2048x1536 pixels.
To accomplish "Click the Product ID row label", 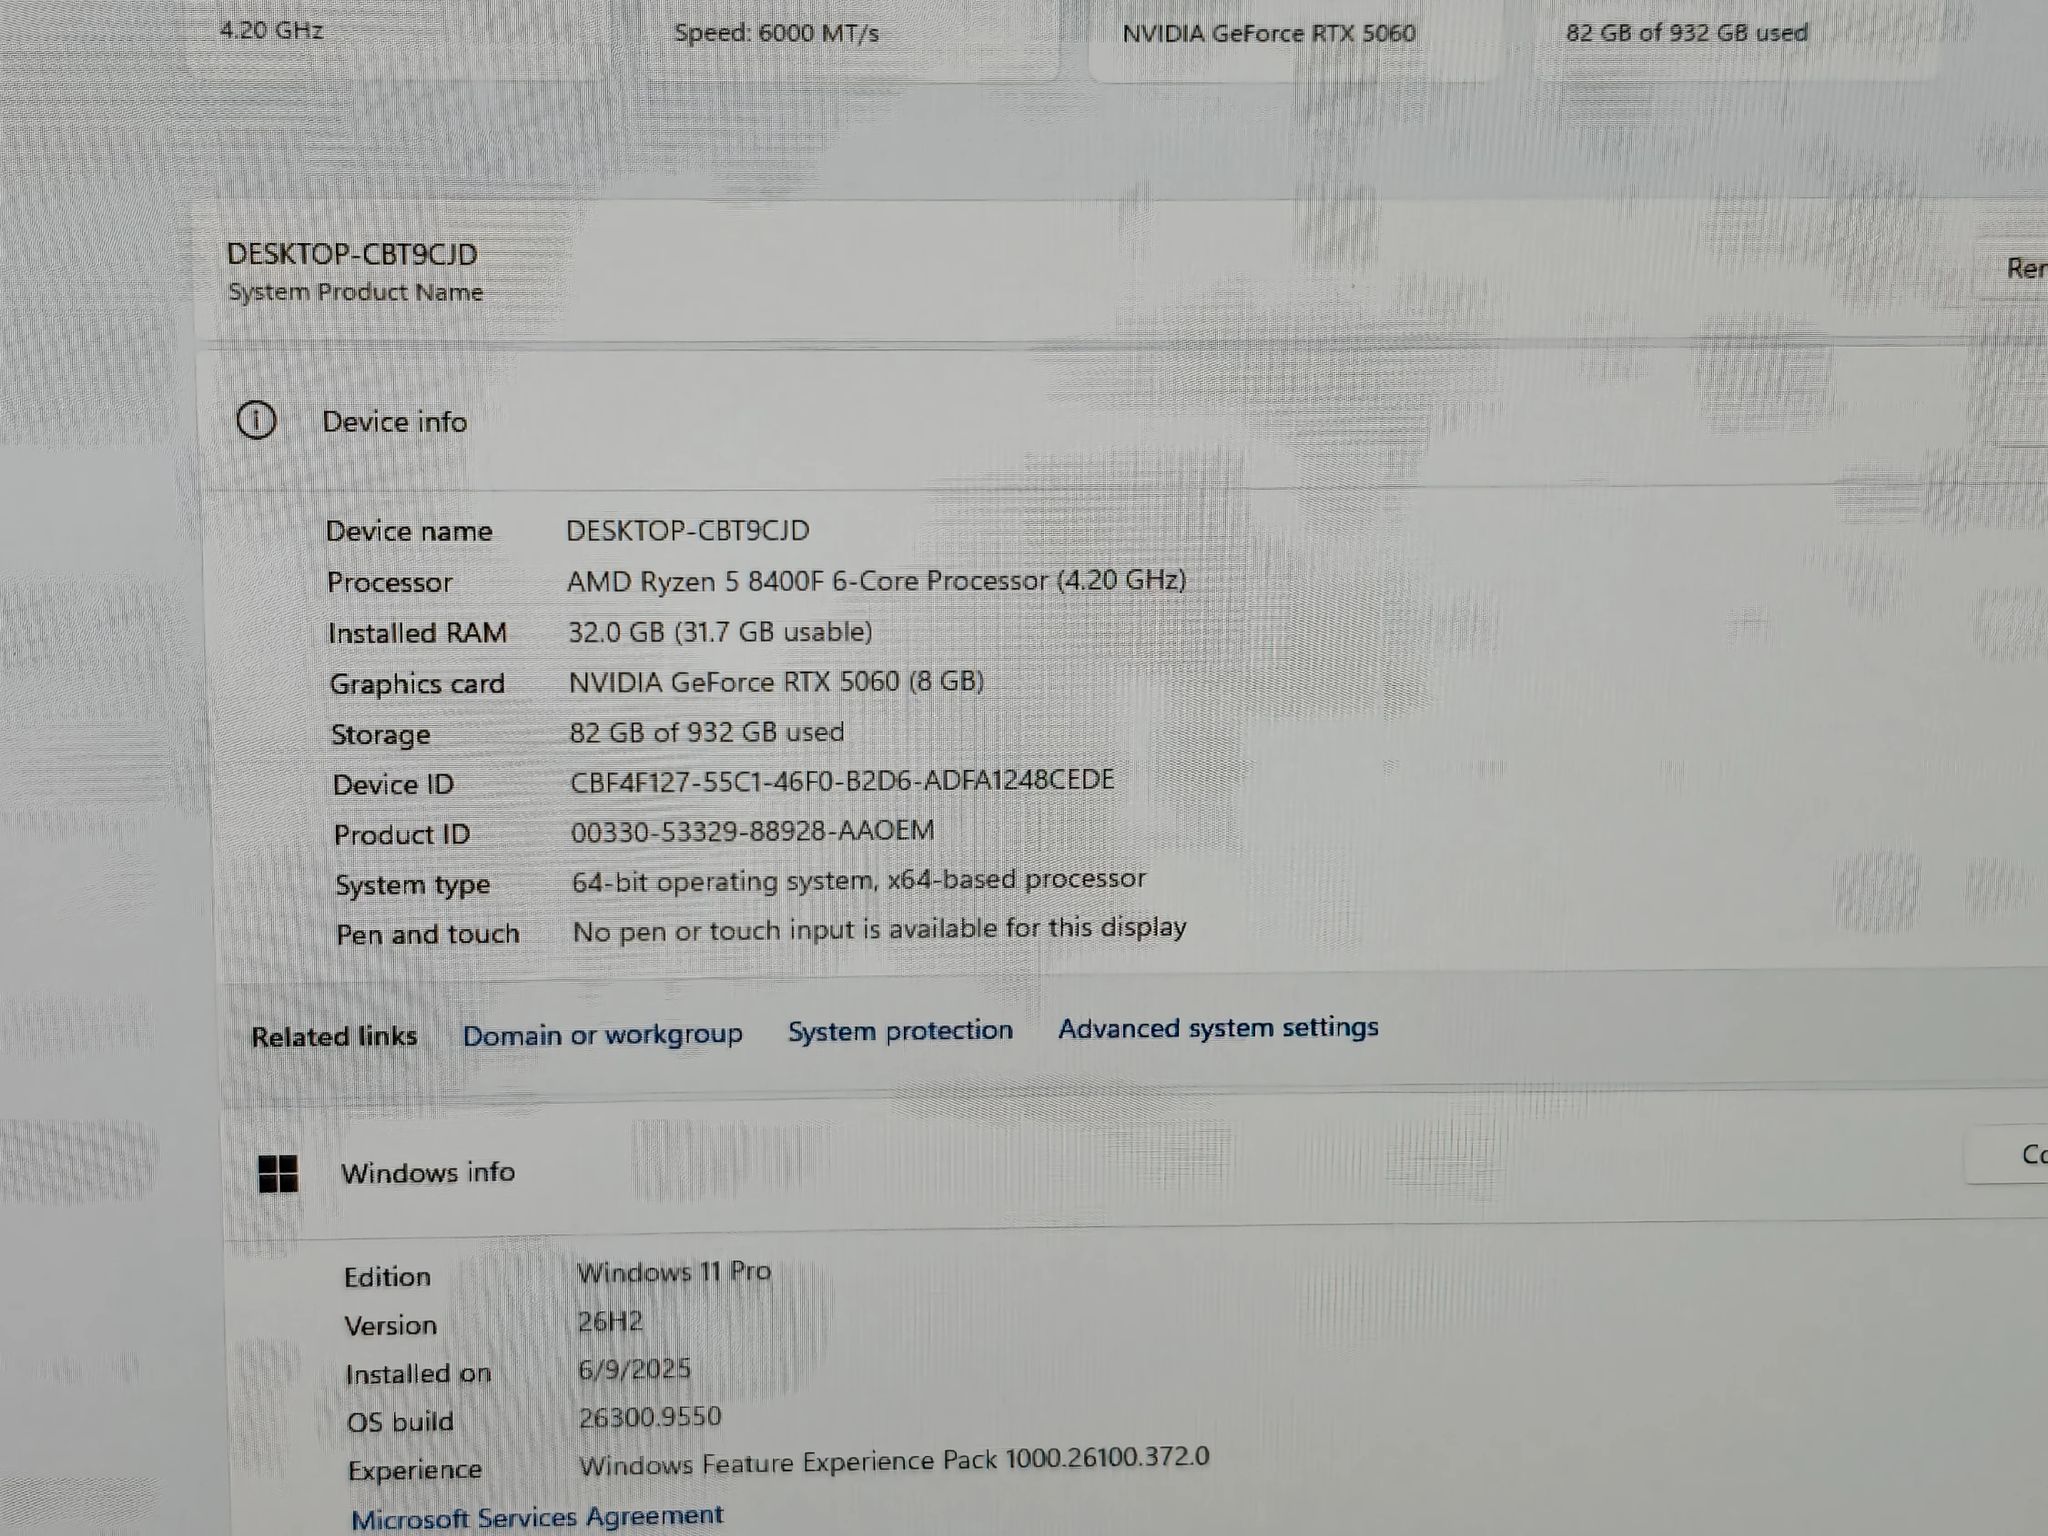I will click(401, 835).
